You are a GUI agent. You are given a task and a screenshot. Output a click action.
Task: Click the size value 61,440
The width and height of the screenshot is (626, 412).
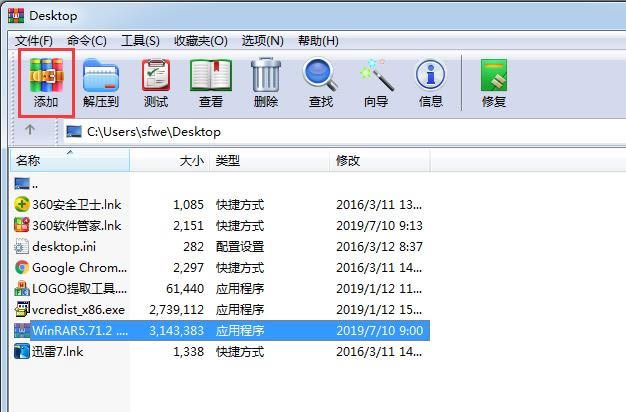click(x=185, y=289)
